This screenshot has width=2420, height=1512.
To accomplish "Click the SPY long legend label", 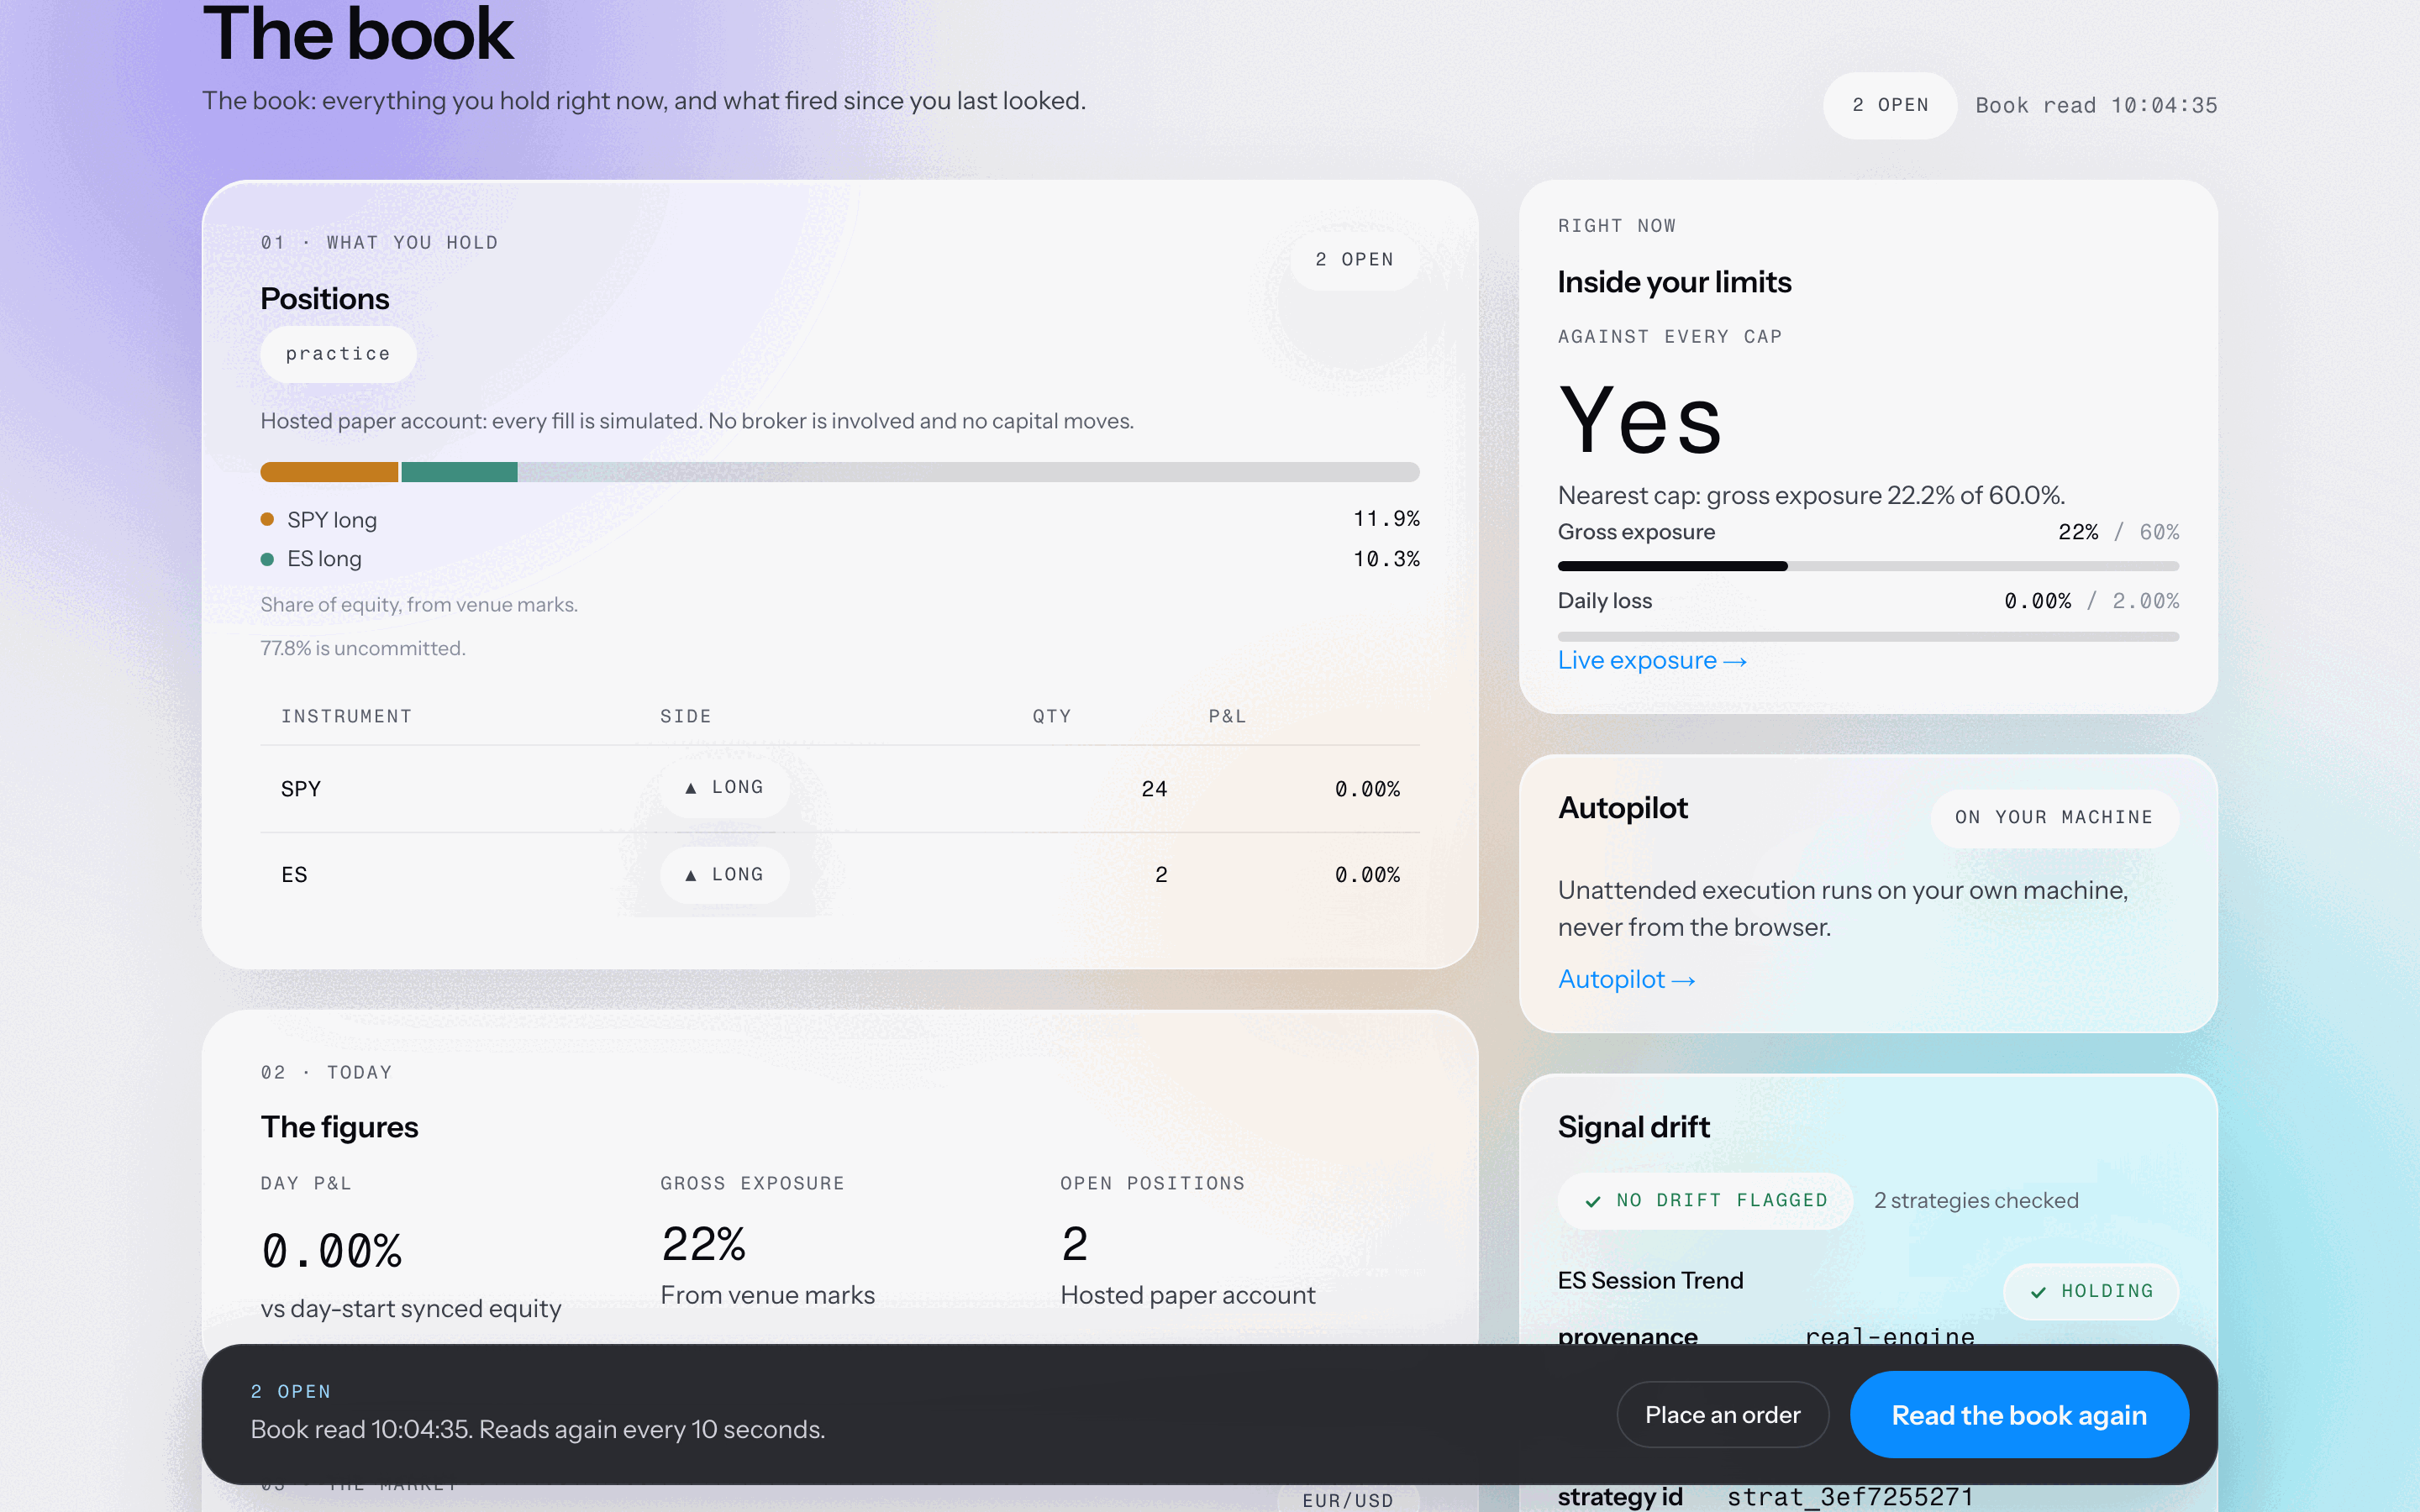I will 332,520.
